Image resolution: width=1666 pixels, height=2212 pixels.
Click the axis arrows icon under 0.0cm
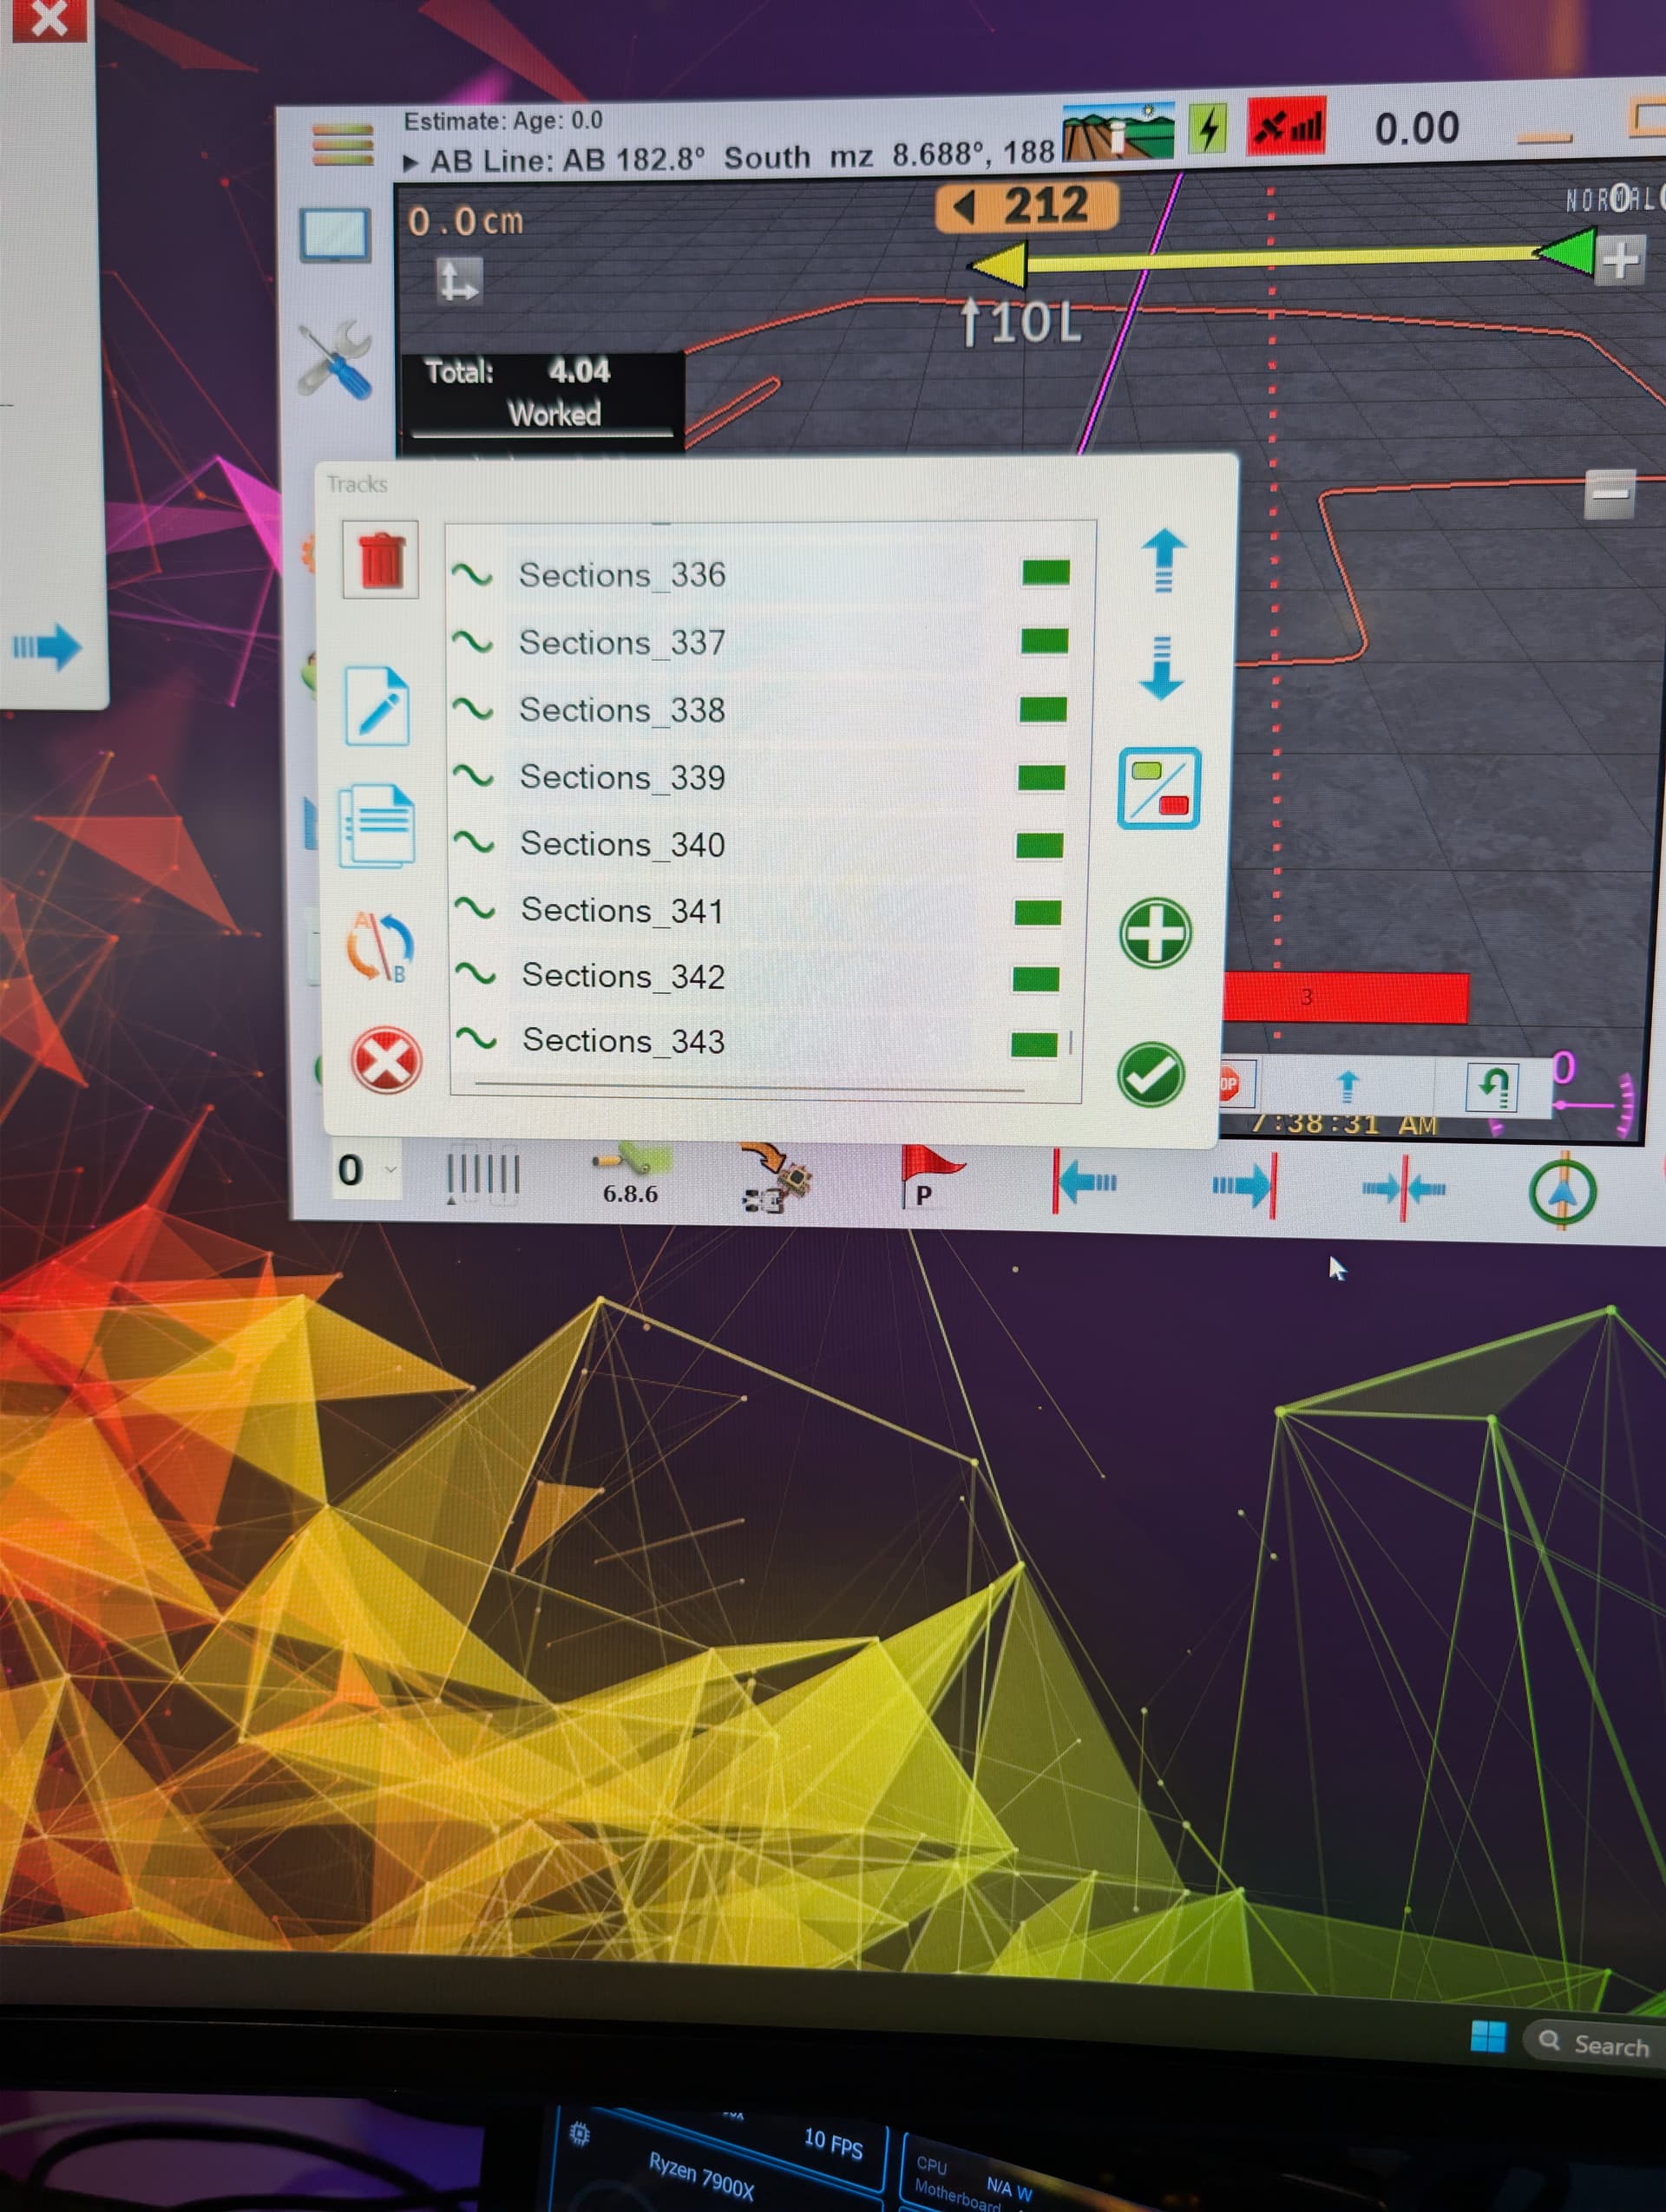[459, 281]
